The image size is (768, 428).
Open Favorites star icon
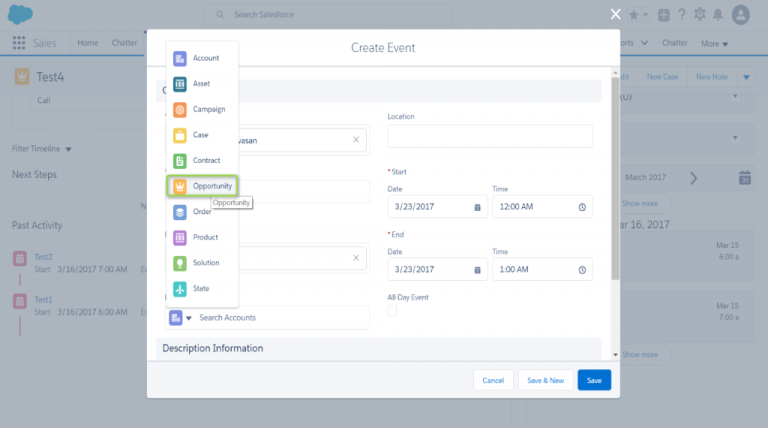634,15
